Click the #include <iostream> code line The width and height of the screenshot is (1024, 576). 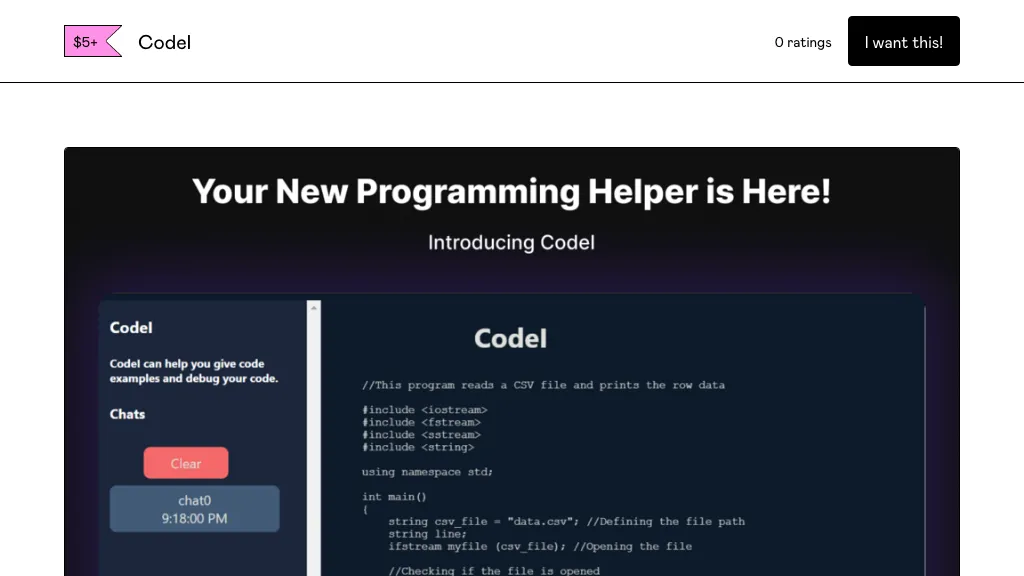click(x=424, y=409)
